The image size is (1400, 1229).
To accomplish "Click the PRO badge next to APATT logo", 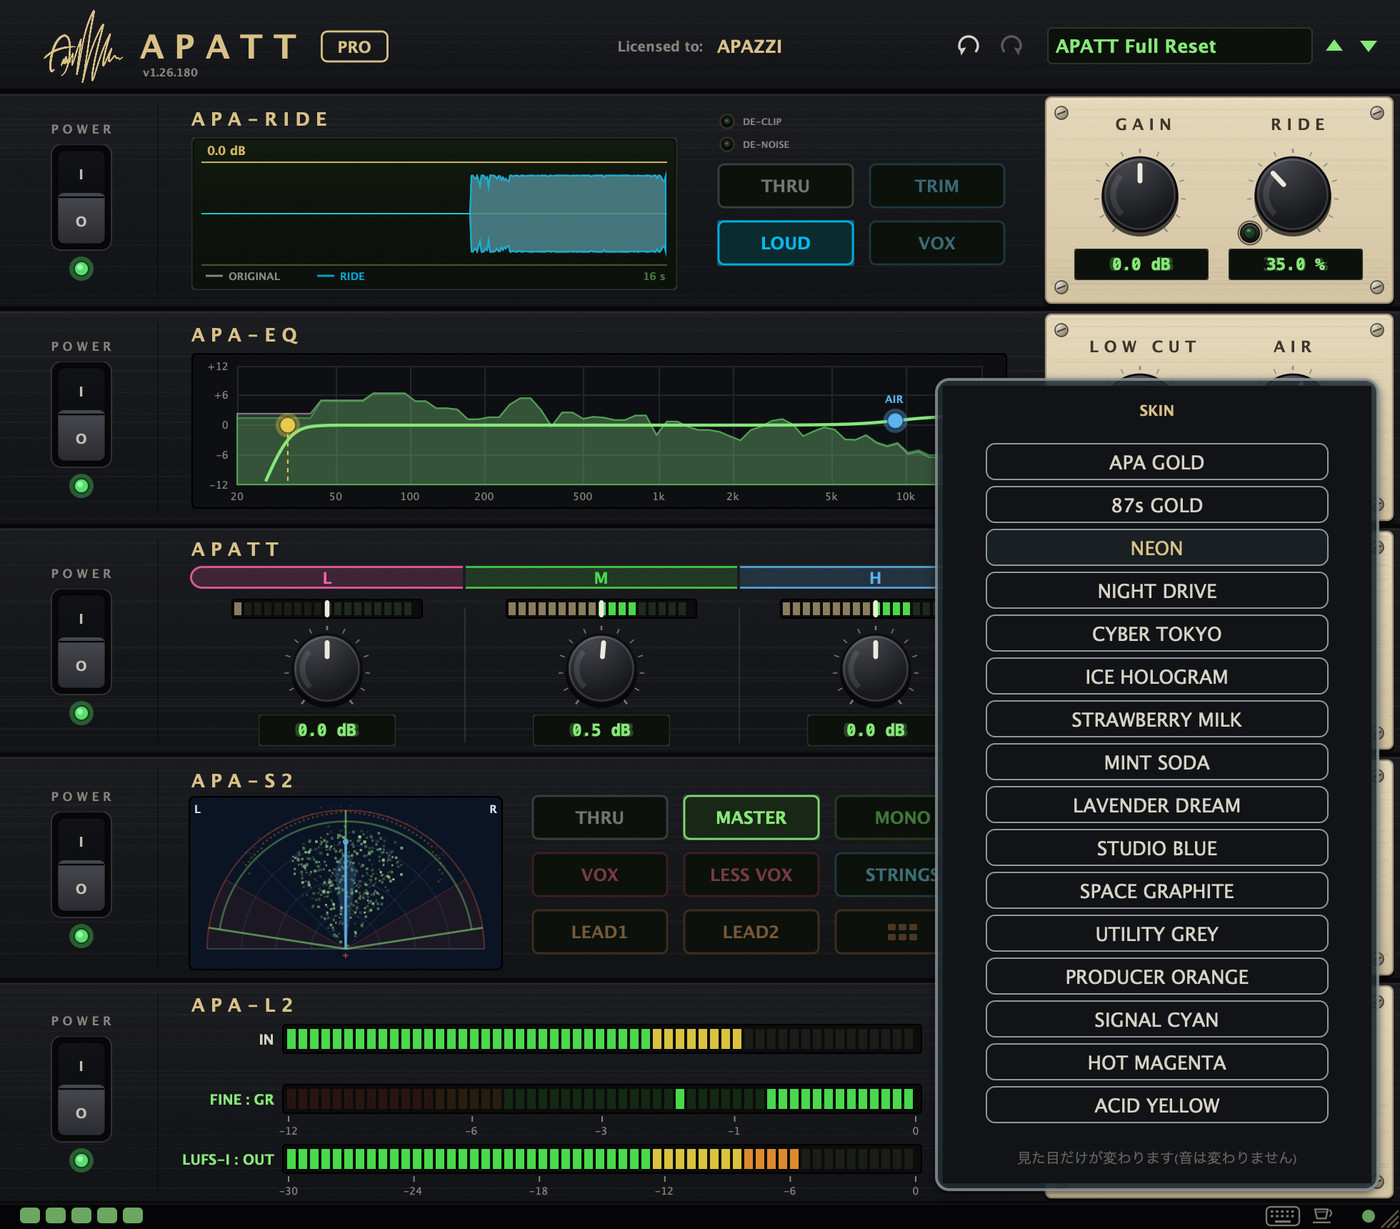I will (x=354, y=46).
